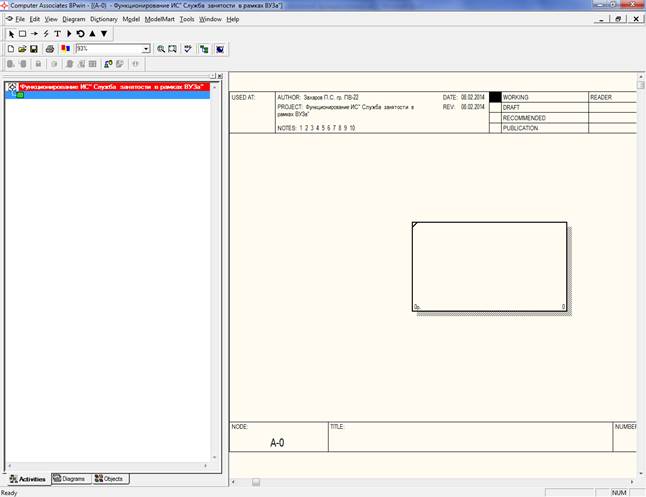Click the diagram scroll right arrow

[632, 482]
